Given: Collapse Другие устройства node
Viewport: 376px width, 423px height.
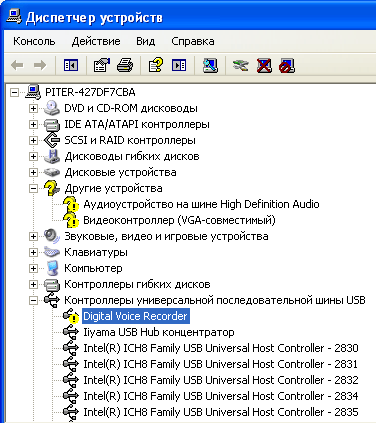Looking at the screenshot, I should tap(33, 188).
